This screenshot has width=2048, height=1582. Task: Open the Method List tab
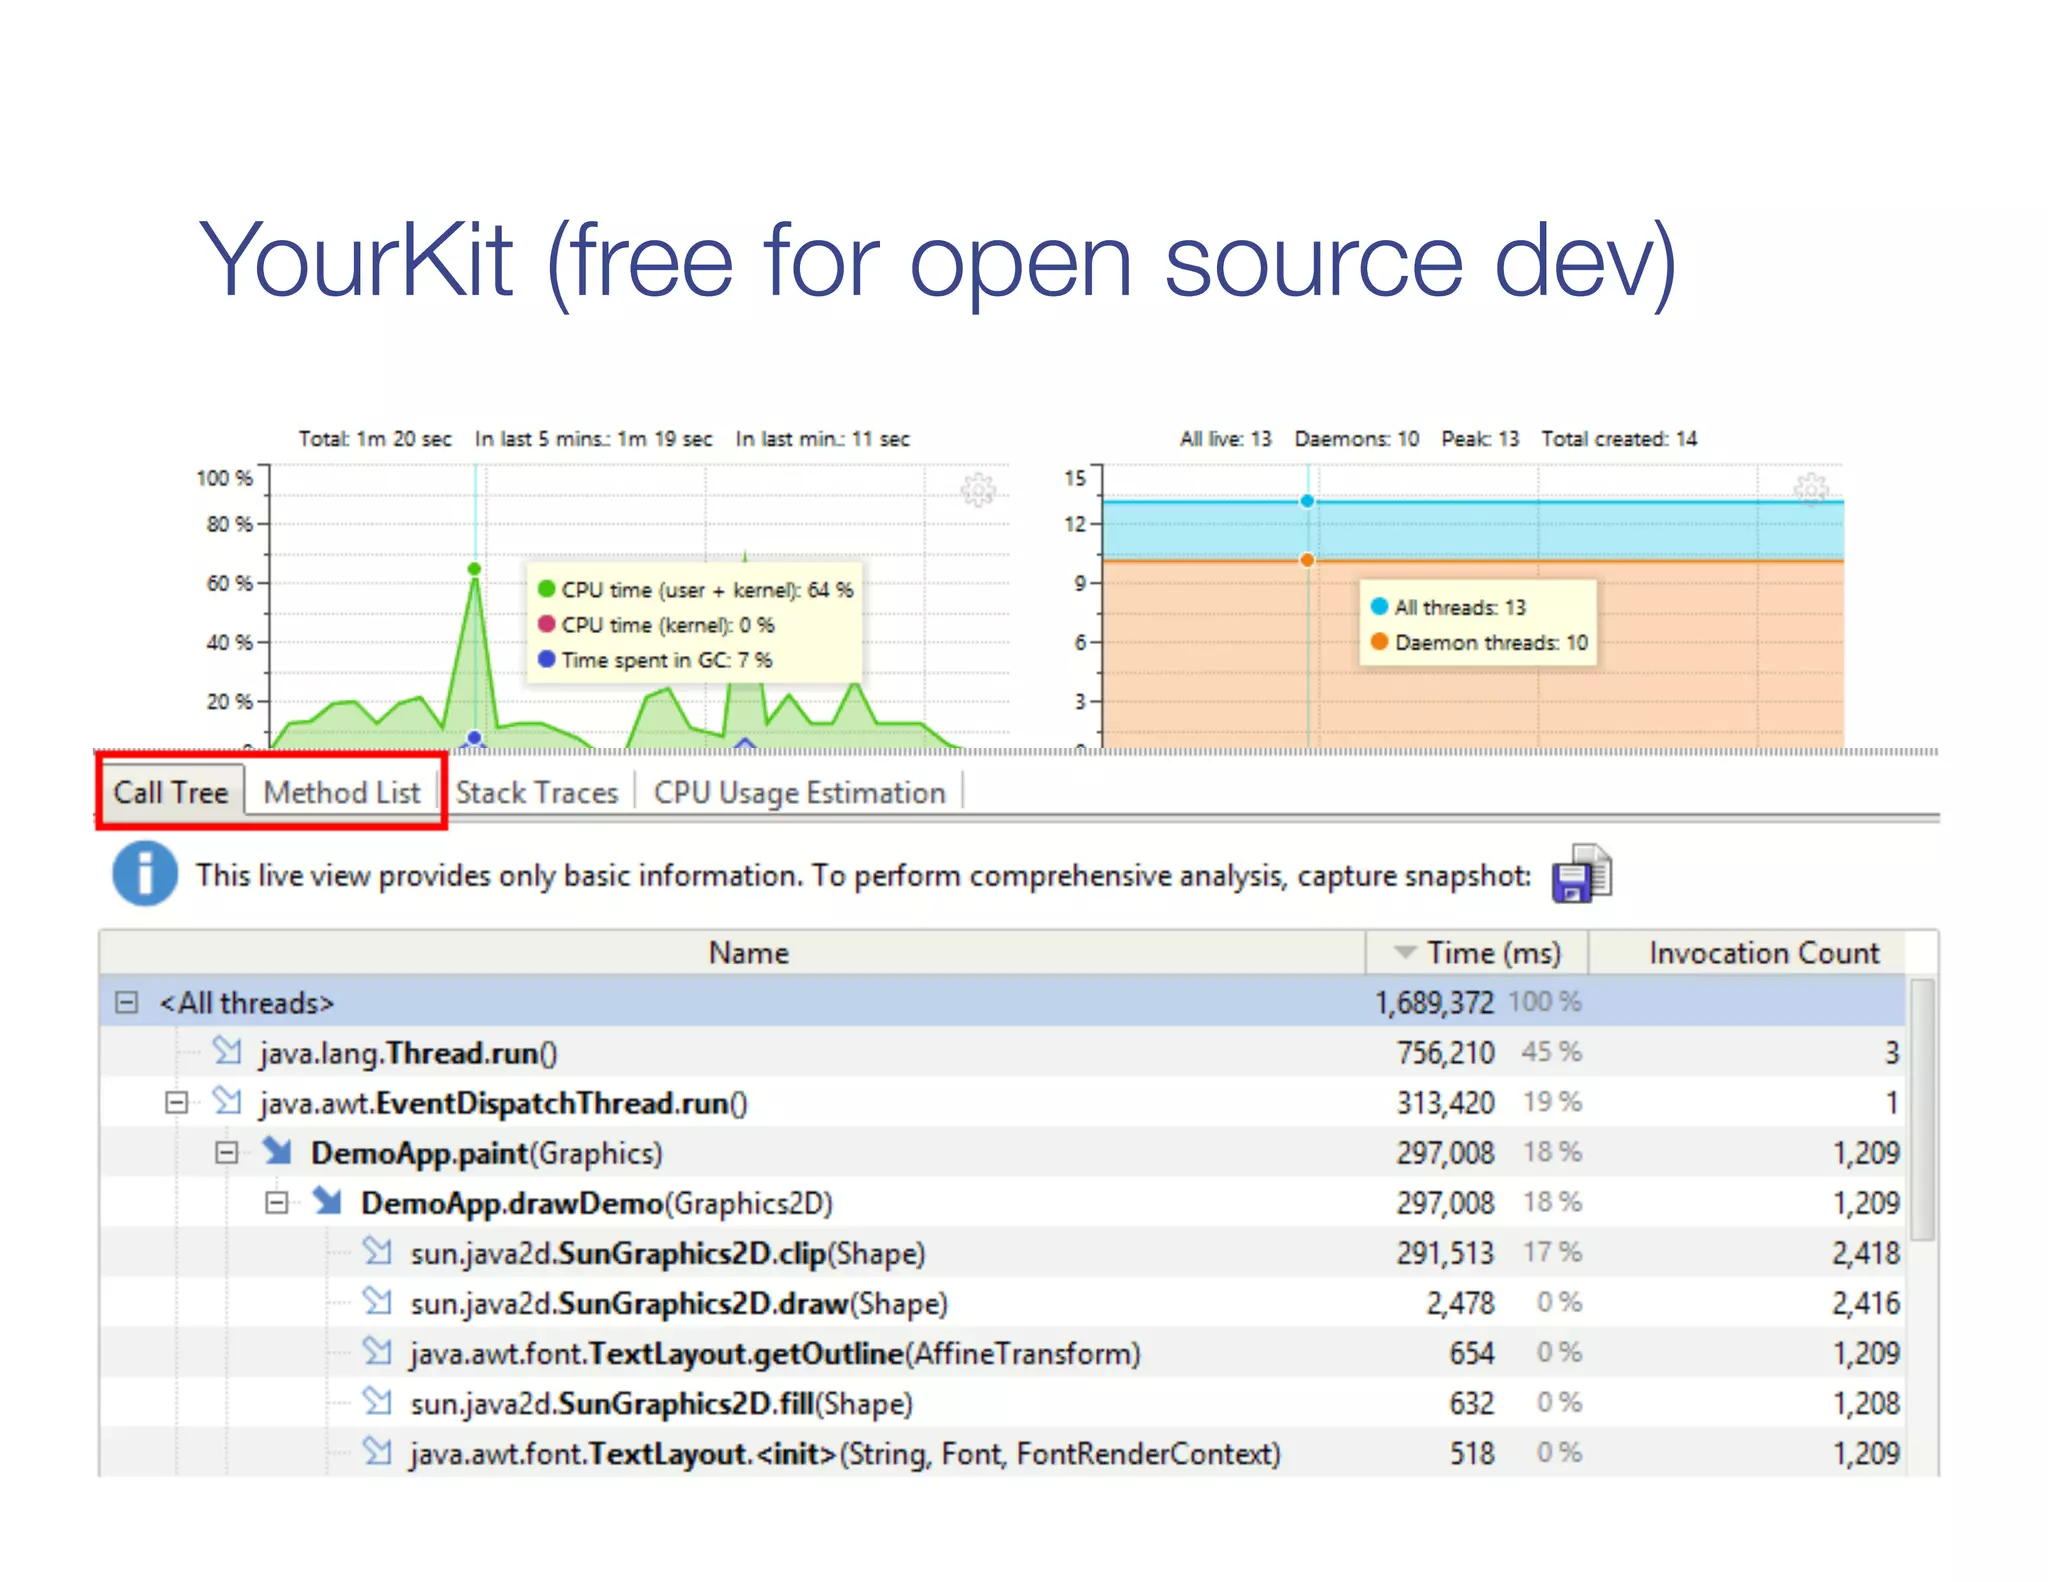[x=342, y=793]
